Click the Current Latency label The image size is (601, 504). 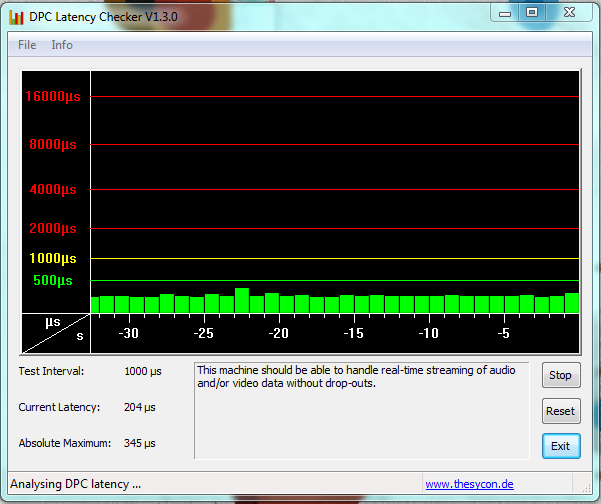click(59, 407)
